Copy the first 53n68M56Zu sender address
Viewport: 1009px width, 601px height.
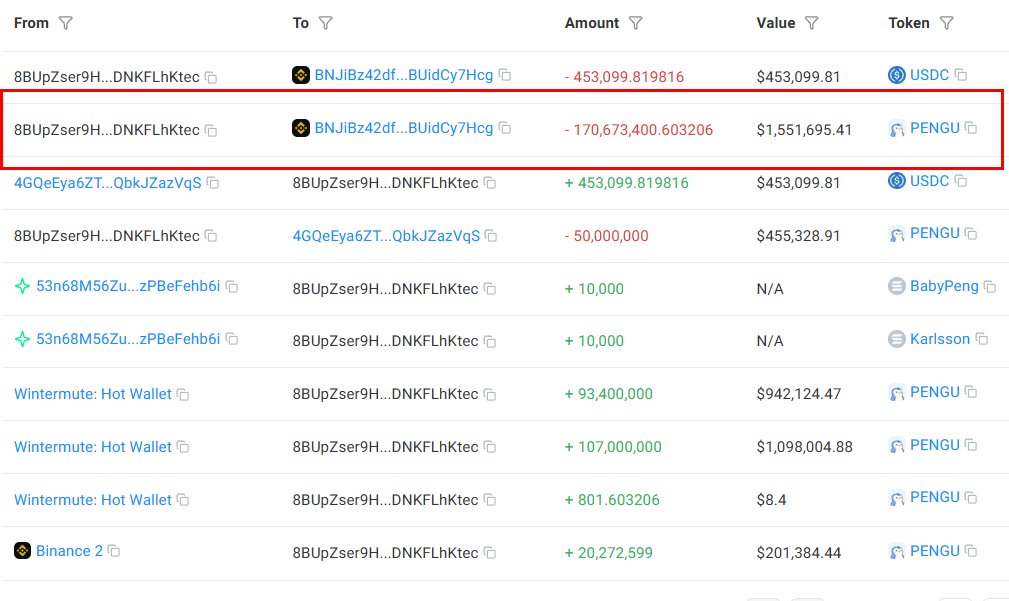tap(232, 287)
